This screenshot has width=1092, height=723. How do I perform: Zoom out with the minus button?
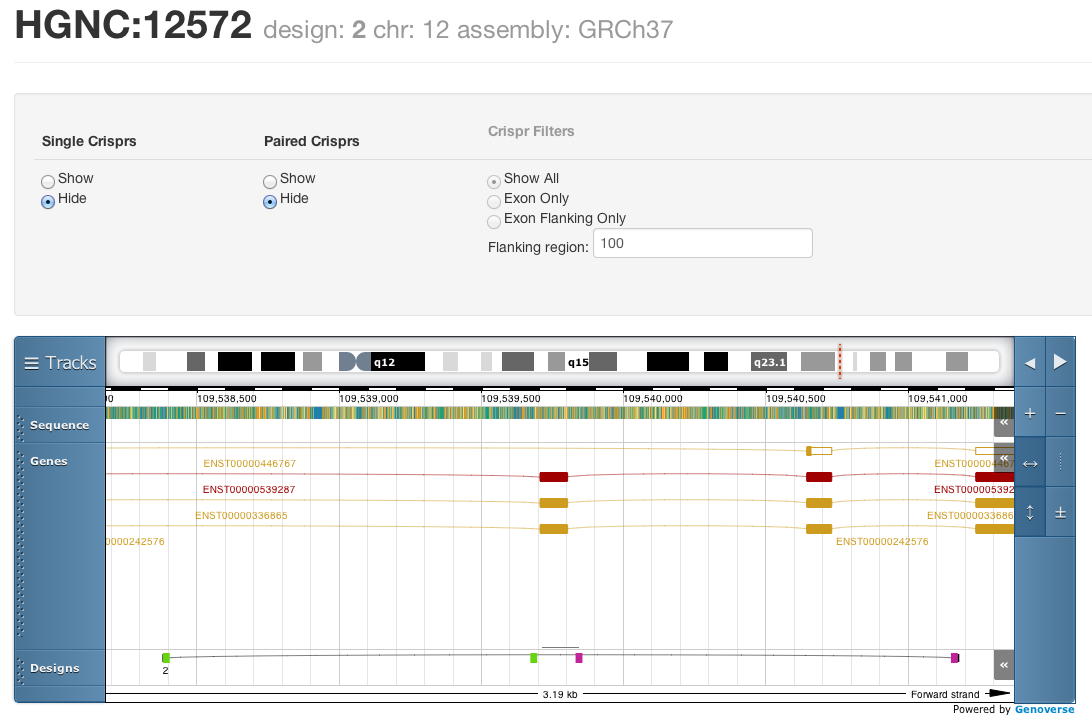[1061, 413]
